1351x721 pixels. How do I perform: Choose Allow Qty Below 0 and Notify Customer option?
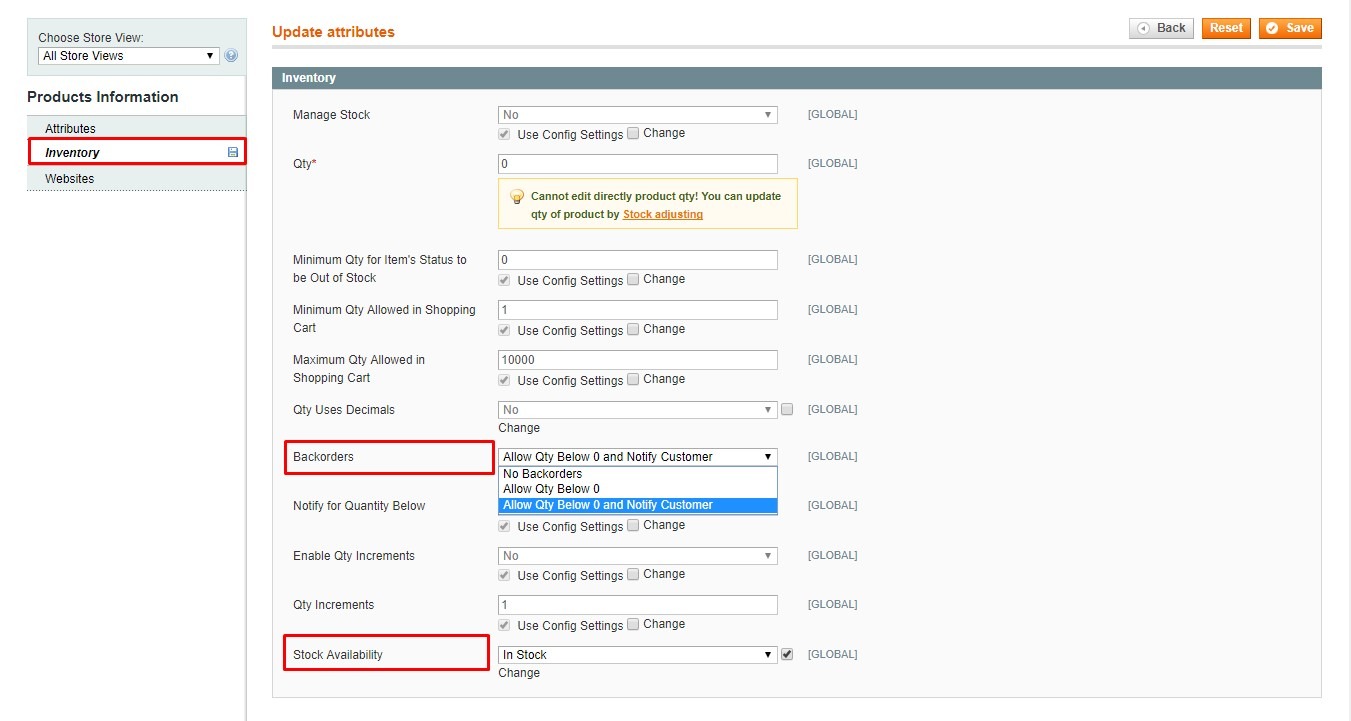tap(638, 505)
